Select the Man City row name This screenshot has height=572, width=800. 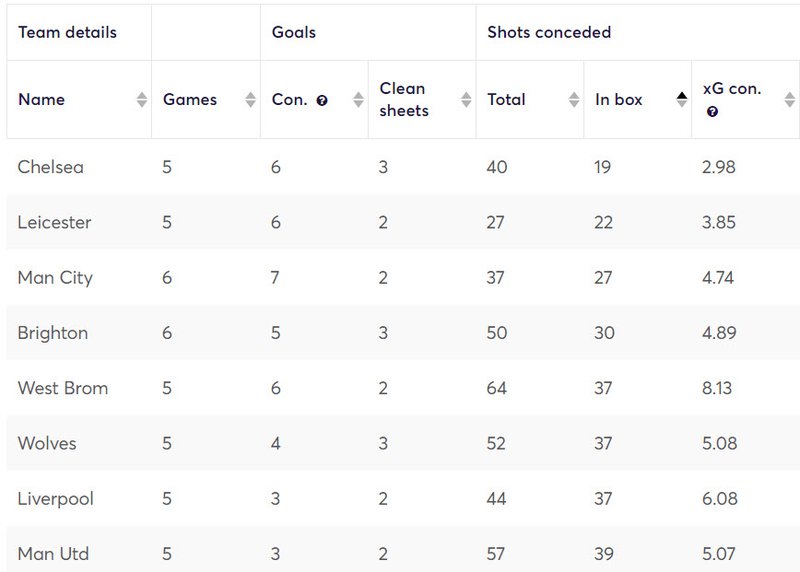[x=55, y=278]
